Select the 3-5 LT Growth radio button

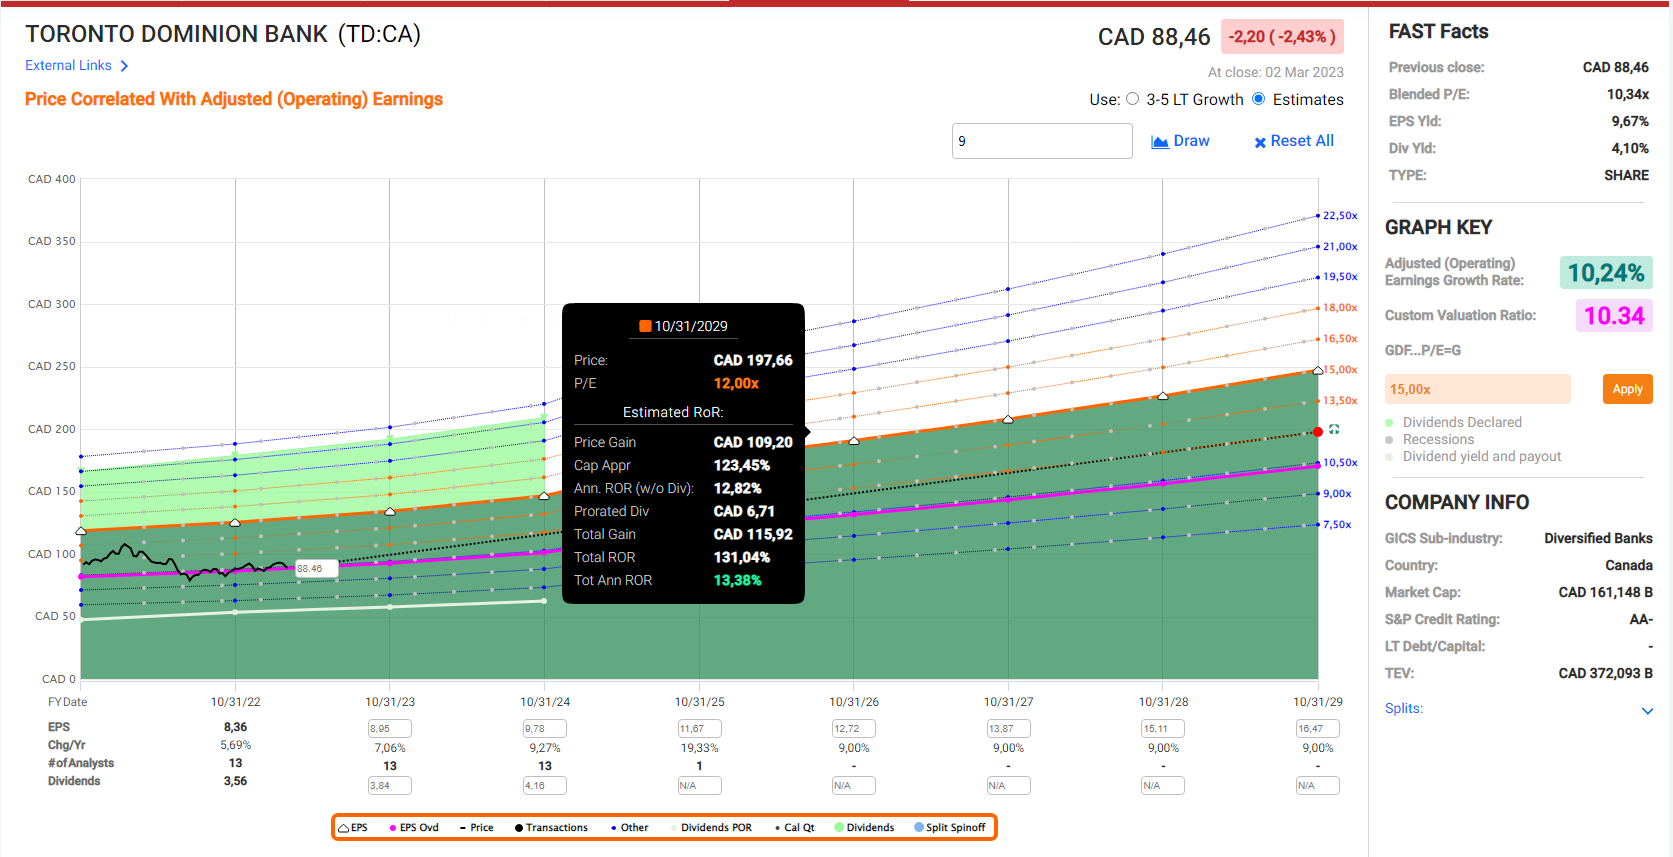pyautogui.click(x=1133, y=99)
